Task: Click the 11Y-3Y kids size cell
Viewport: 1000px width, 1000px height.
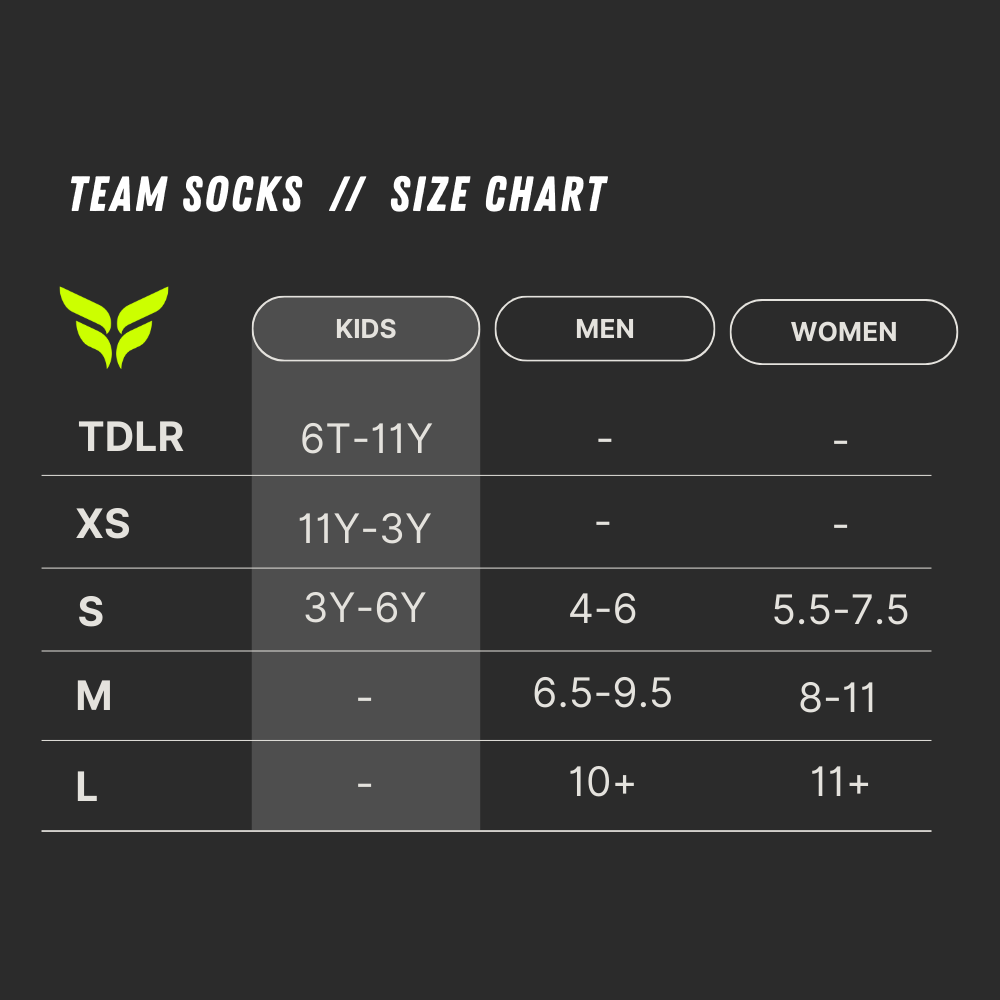Action: point(365,528)
